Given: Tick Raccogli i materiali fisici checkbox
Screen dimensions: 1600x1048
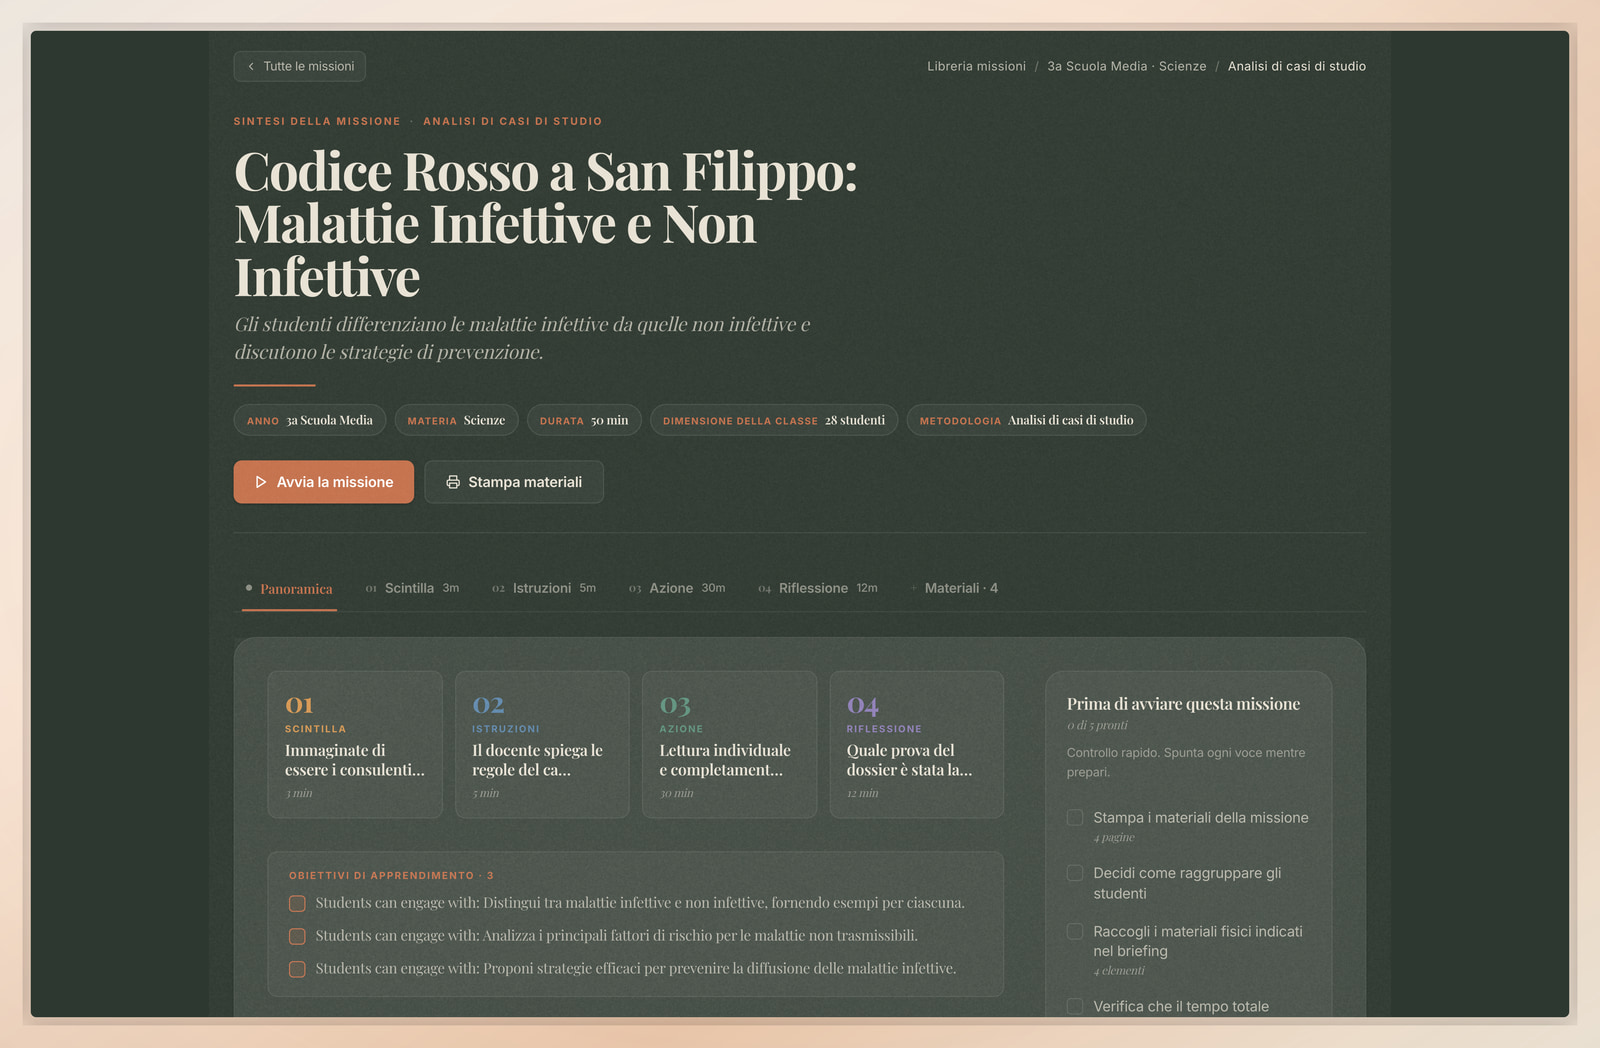Looking at the screenshot, I should [1075, 932].
